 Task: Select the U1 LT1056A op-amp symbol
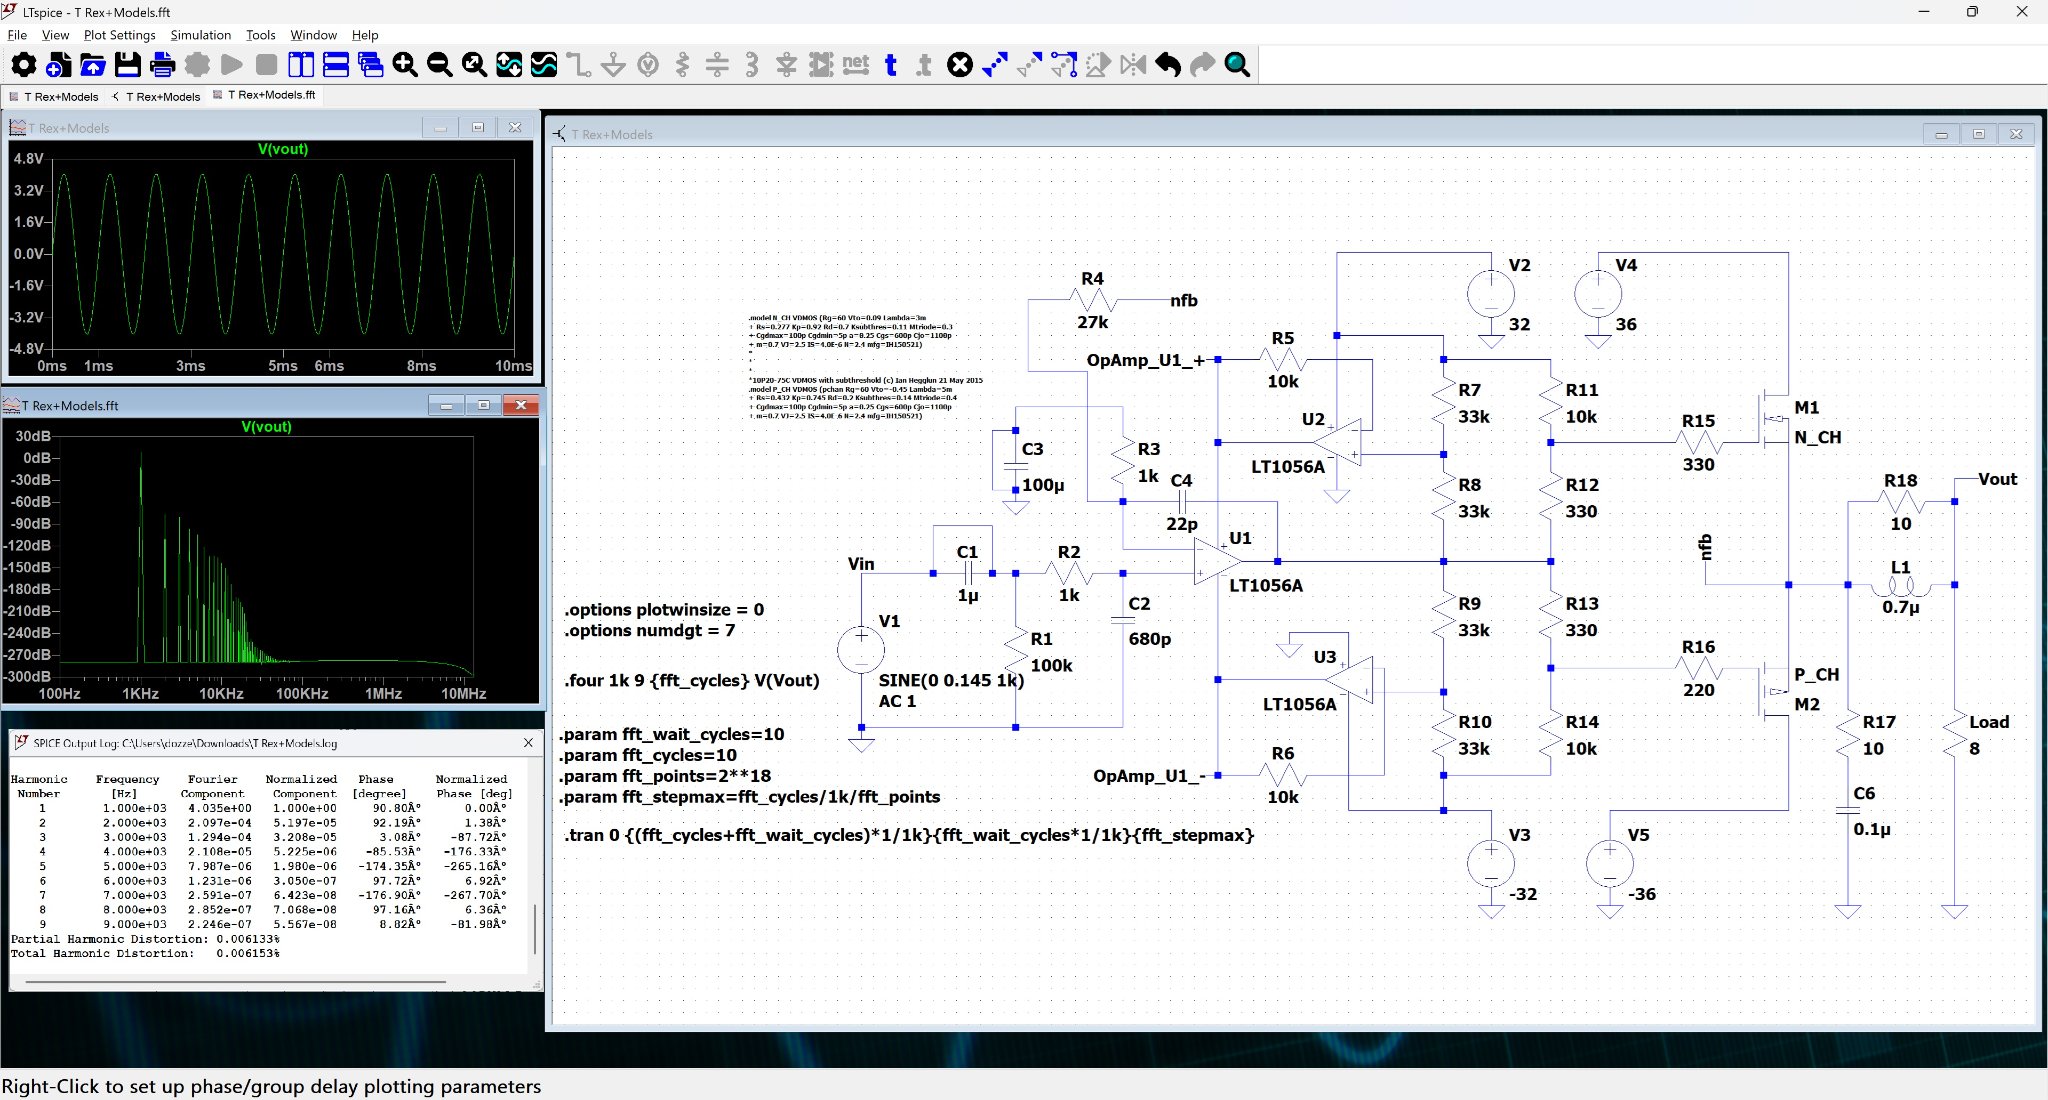[1220, 563]
